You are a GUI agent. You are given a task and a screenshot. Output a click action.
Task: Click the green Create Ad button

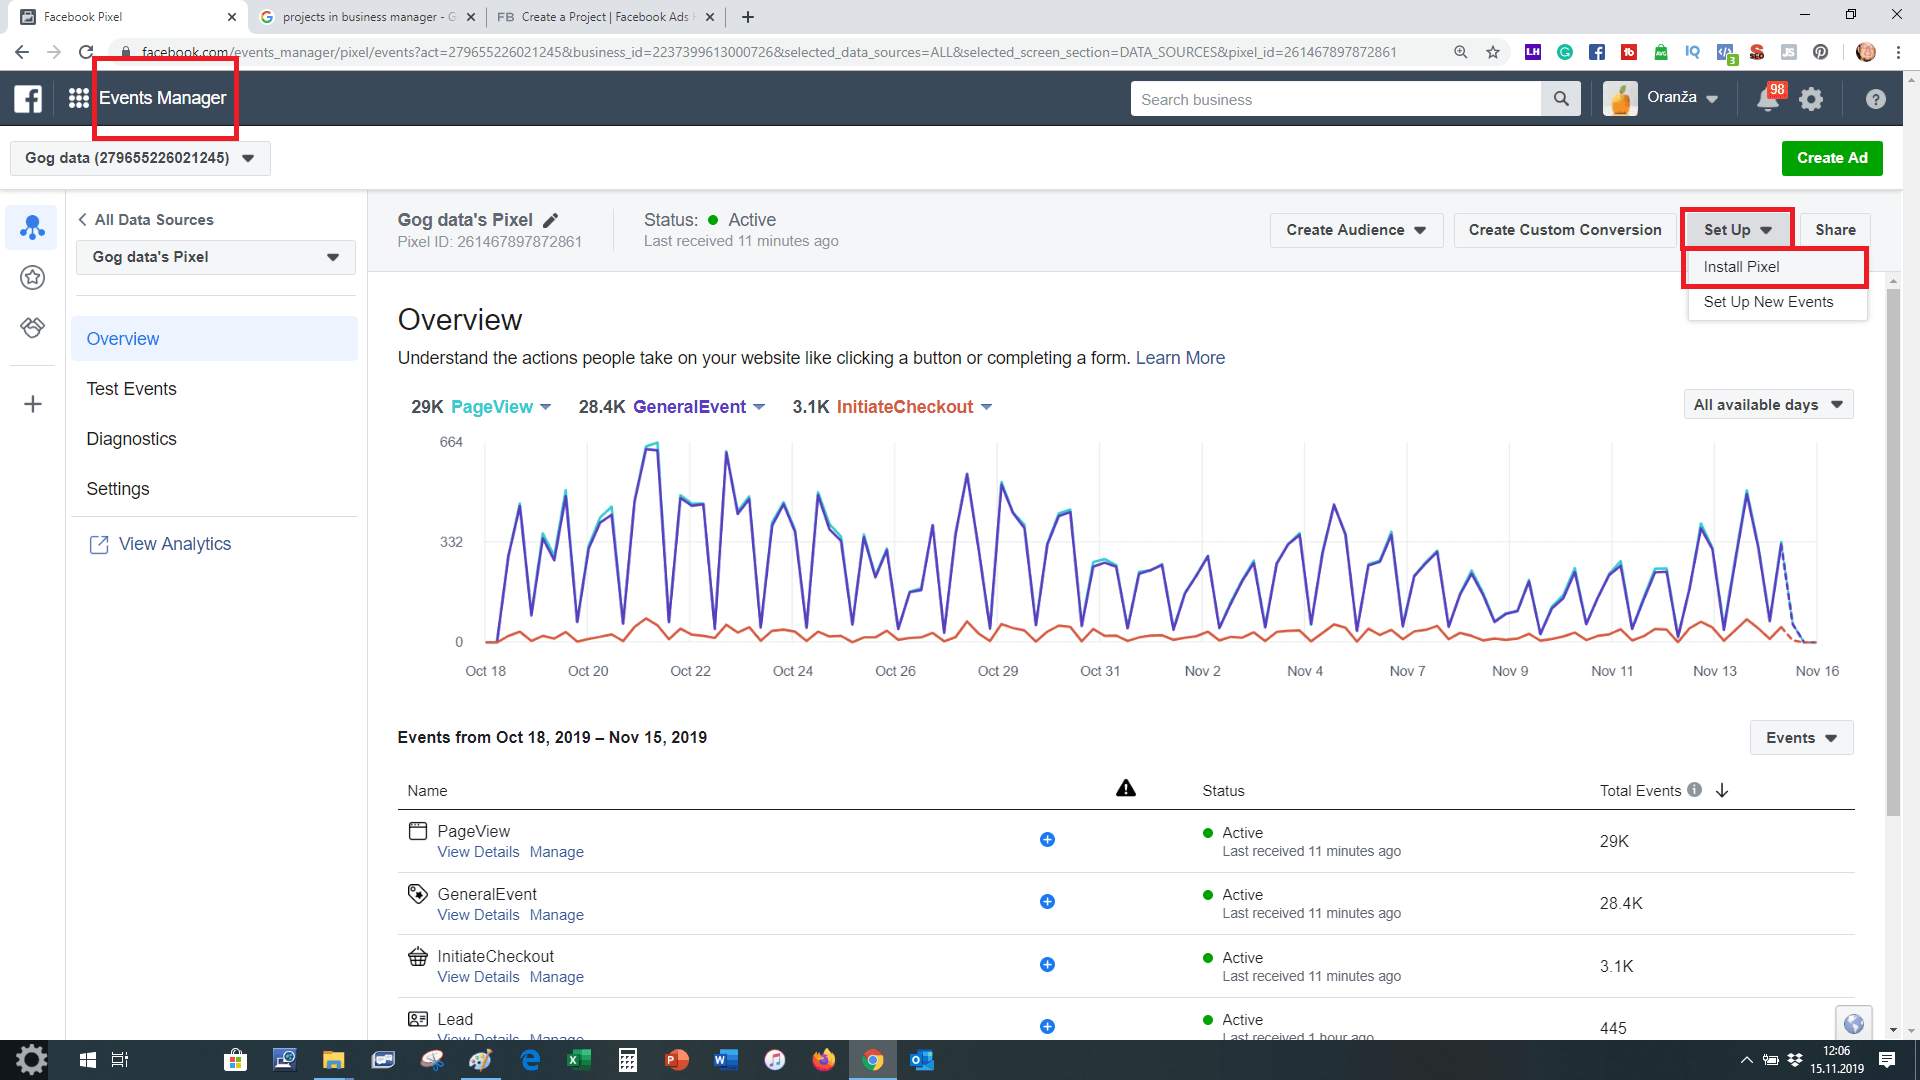pyautogui.click(x=1831, y=158)
